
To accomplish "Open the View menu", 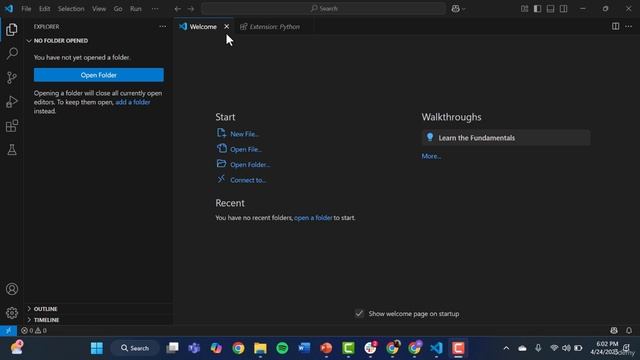I will [x=99, y=9].
